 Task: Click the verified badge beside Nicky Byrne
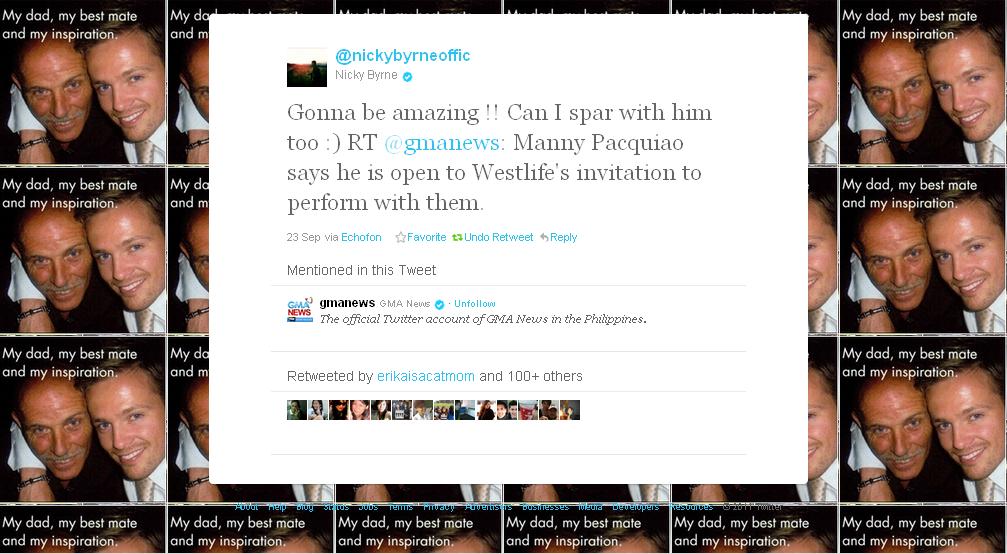(x=407, y=76)
